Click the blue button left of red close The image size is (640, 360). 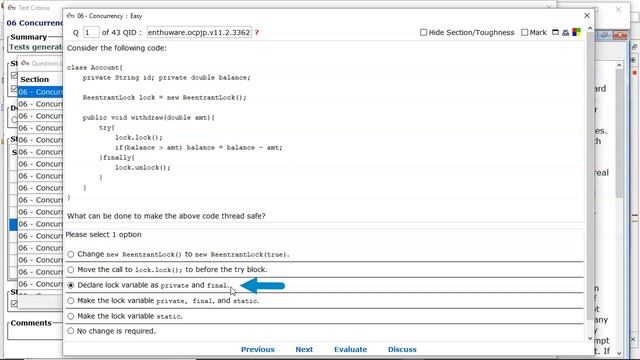click(605, 36)
